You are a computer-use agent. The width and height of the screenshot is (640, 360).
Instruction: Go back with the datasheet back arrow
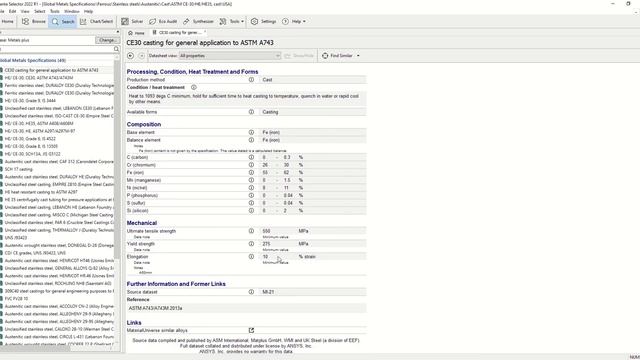pos(131,56)
